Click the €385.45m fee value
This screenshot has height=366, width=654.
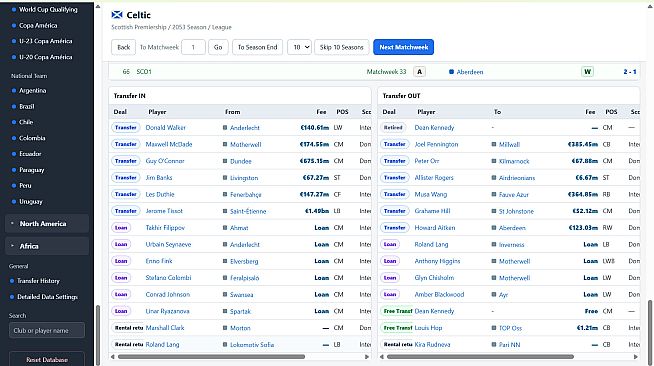point(583,144)
